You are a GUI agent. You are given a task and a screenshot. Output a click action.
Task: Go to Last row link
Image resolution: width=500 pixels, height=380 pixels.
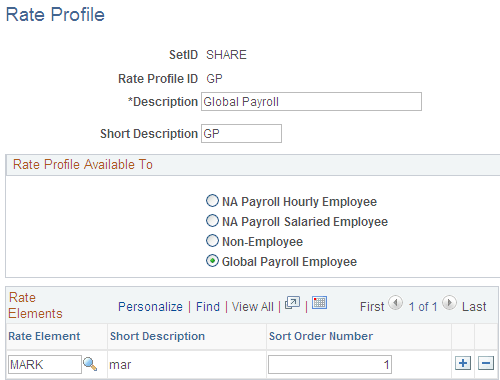[x=474, y=307]
